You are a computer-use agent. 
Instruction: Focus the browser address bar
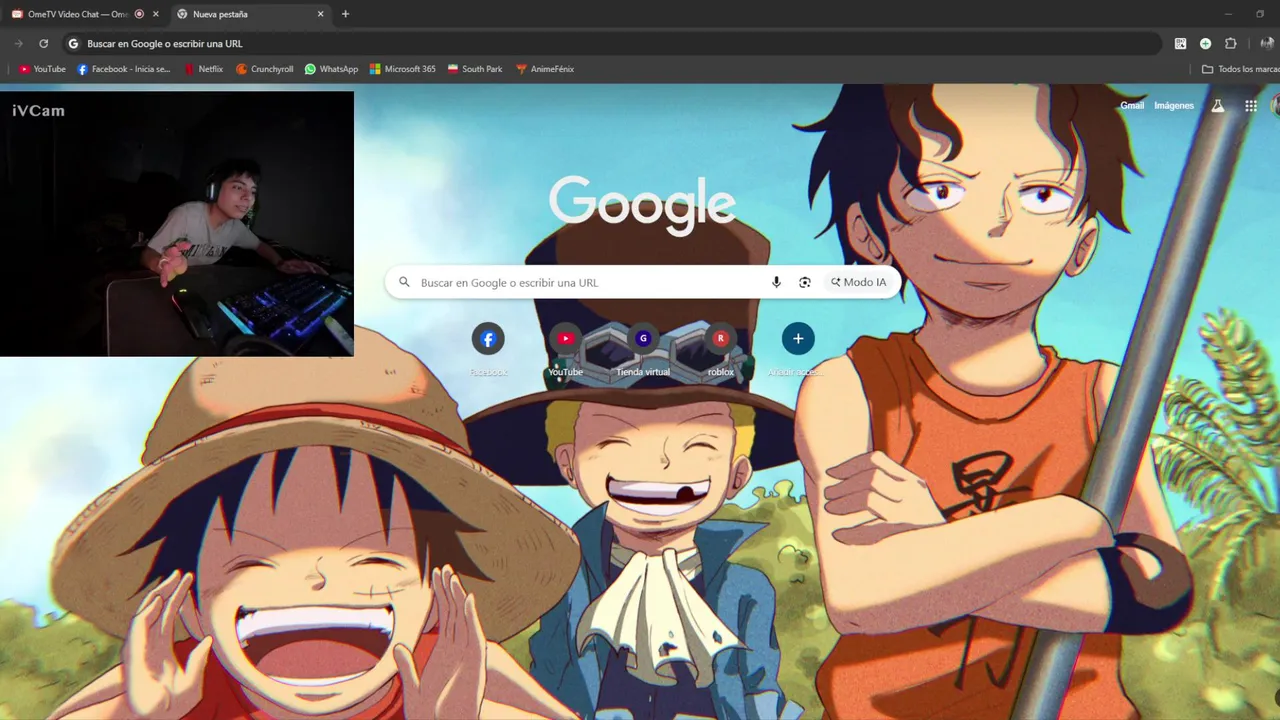point(612,44)
